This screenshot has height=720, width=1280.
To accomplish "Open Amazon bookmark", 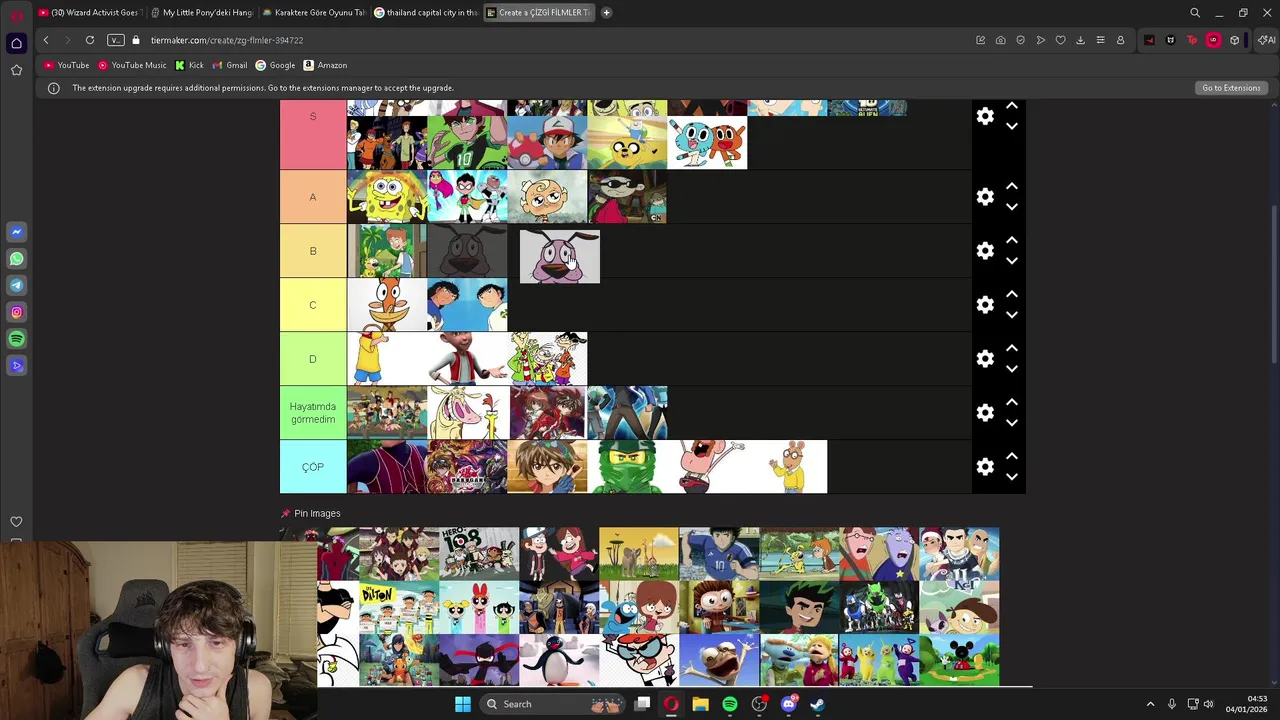I will [325, 65].
